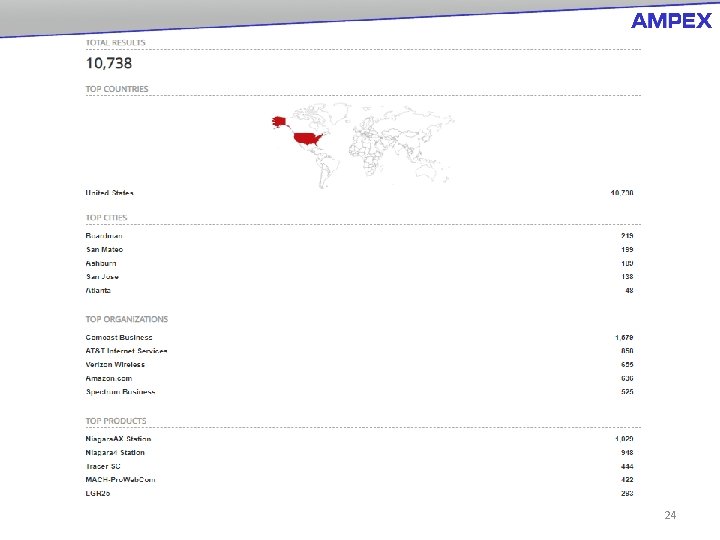Select the TOTAL RESULTS heading
Screen dimensions: 720x540
coord(115,42)
